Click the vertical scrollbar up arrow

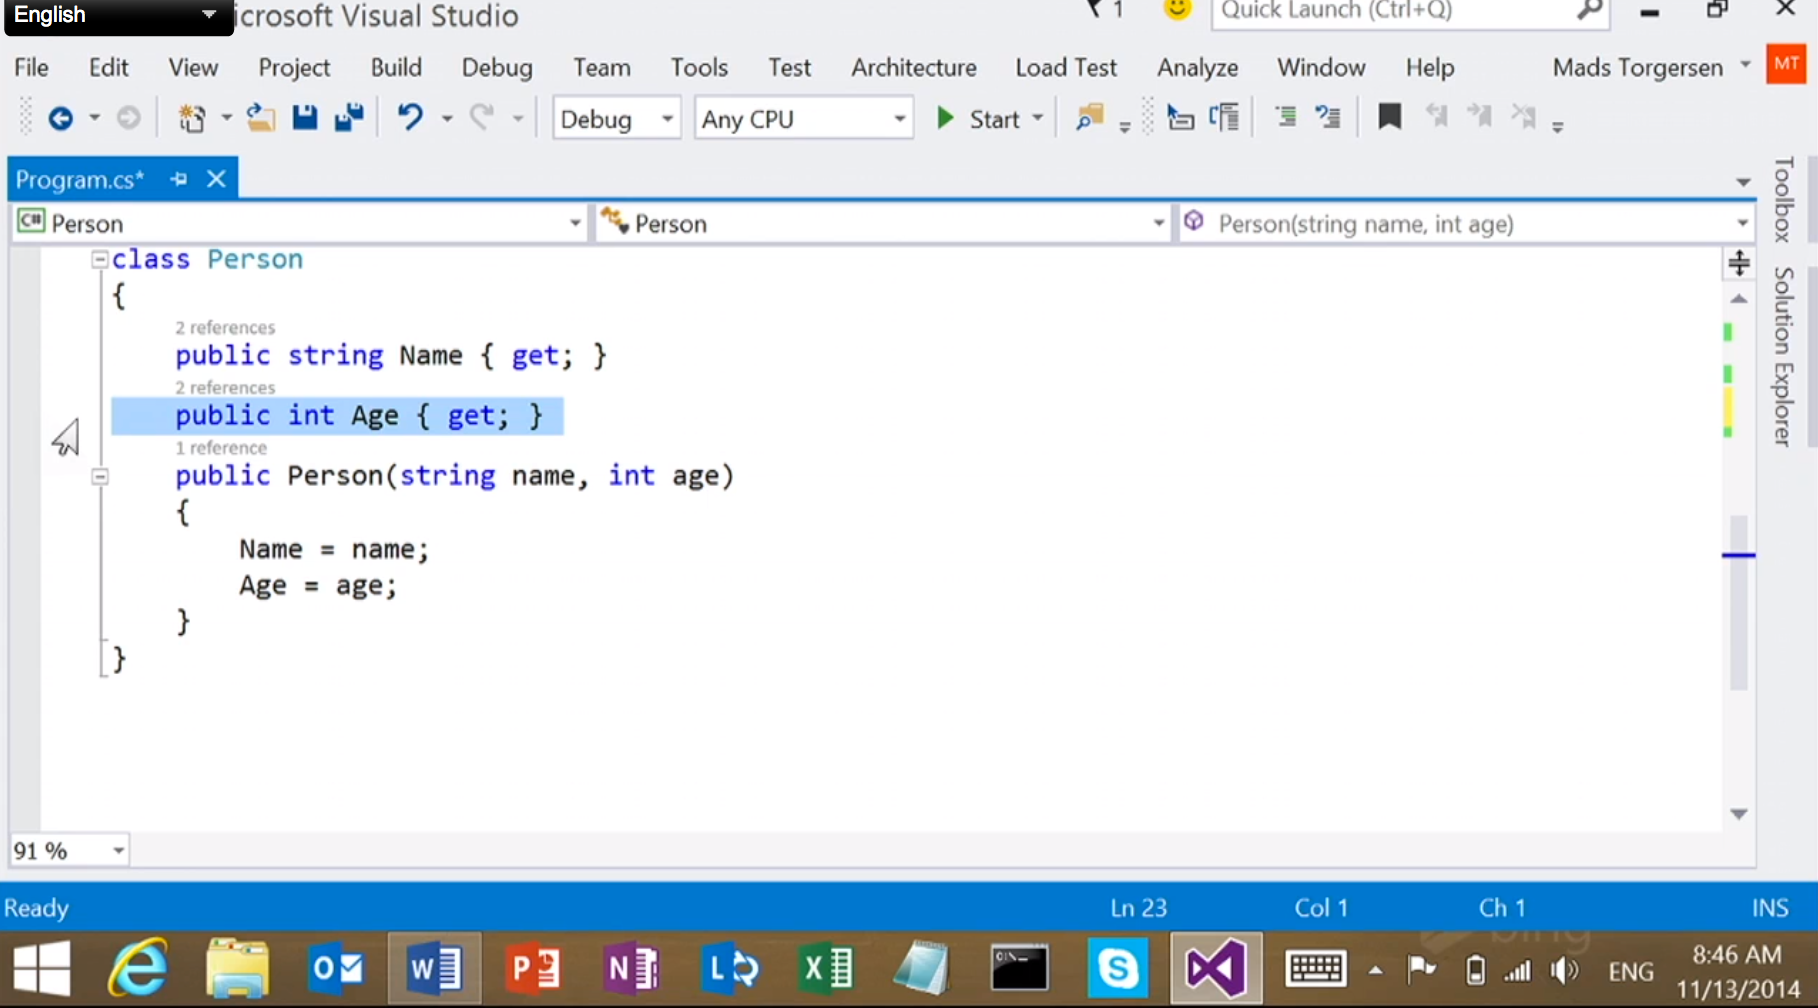coord(1739,299)
